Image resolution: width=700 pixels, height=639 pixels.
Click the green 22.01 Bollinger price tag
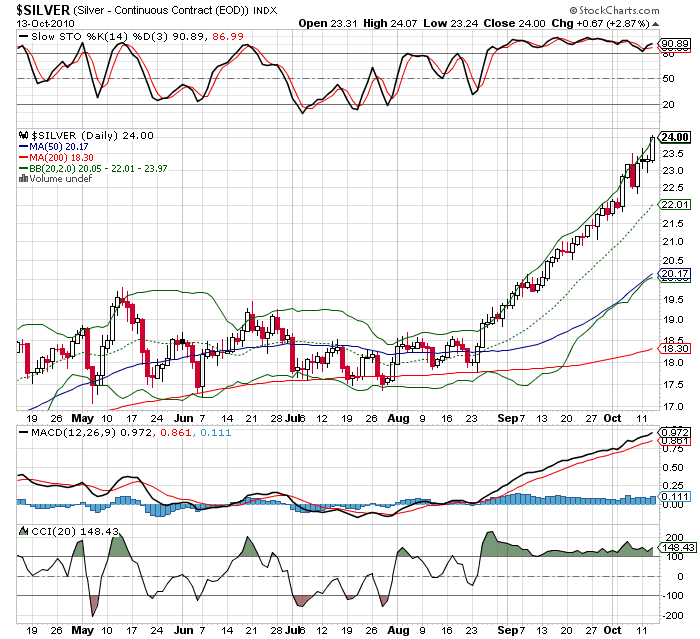pyautogui.click(x=675, y=204)
